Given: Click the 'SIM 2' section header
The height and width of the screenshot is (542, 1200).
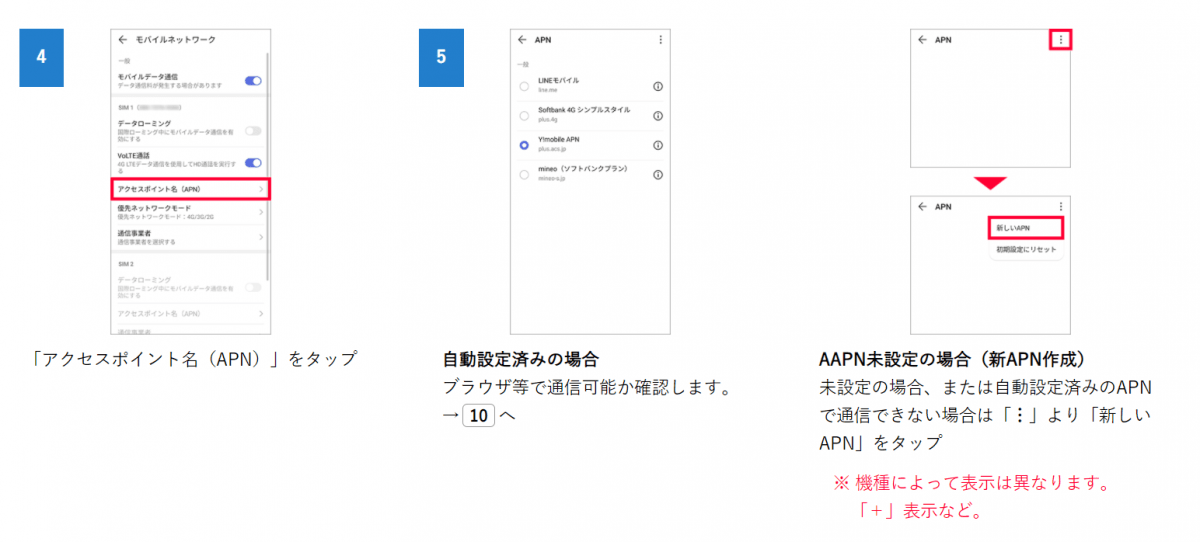Looking at the screenshot, I should 126,264.
